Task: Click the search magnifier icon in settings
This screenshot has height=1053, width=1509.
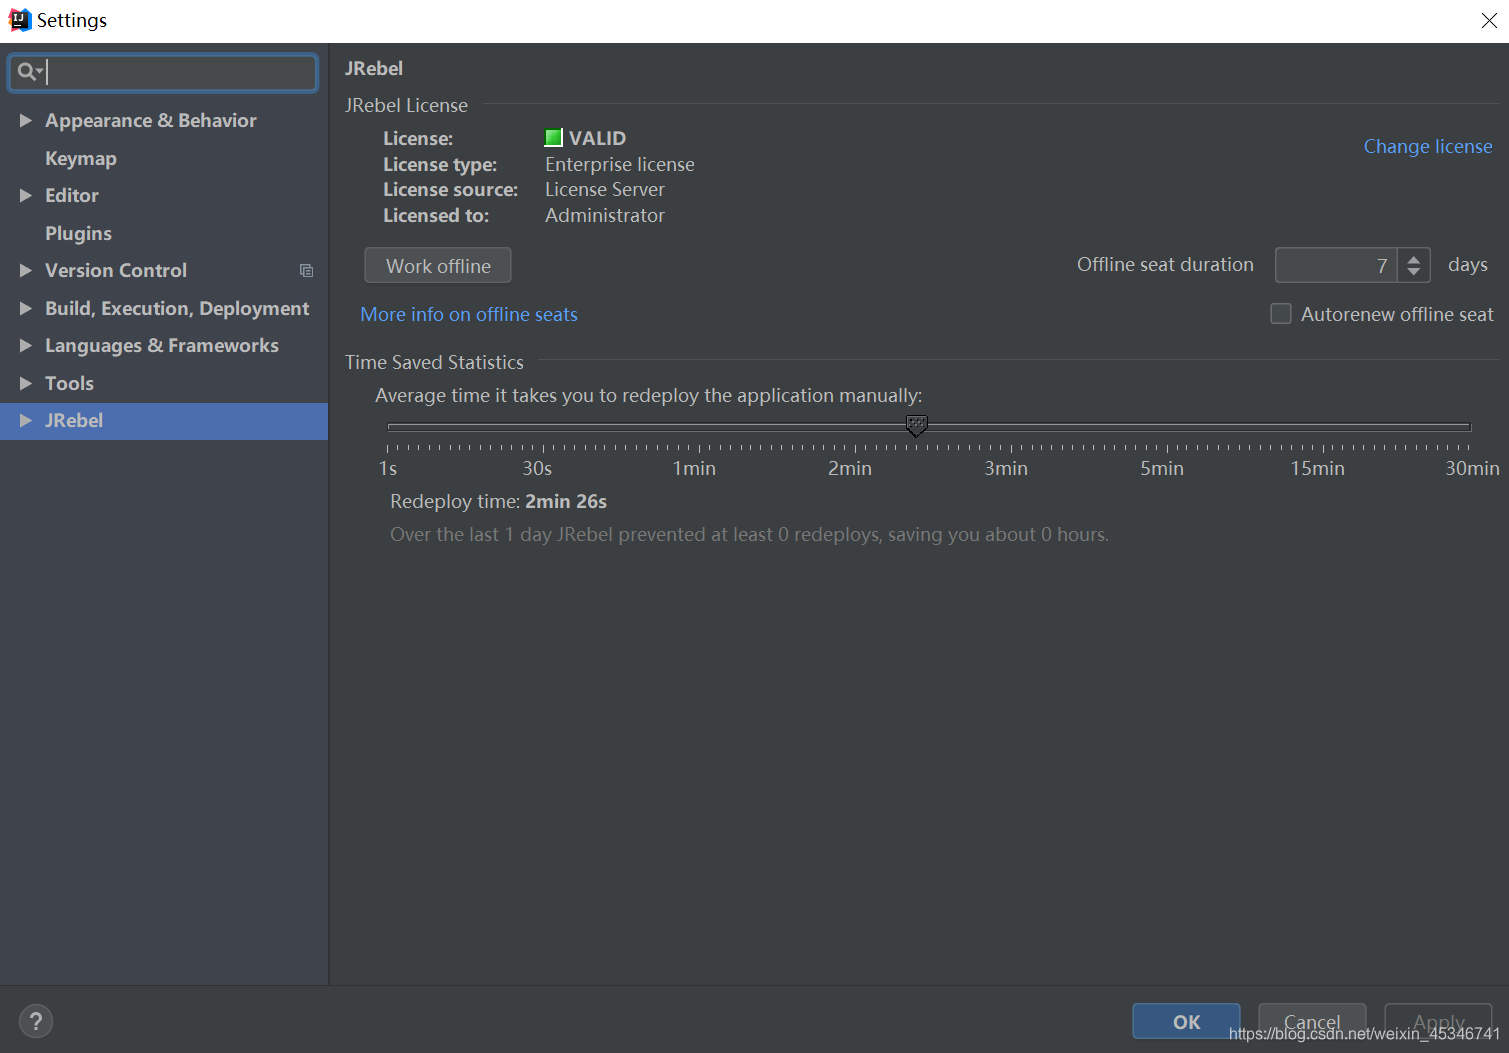Action: pos(27,72)
